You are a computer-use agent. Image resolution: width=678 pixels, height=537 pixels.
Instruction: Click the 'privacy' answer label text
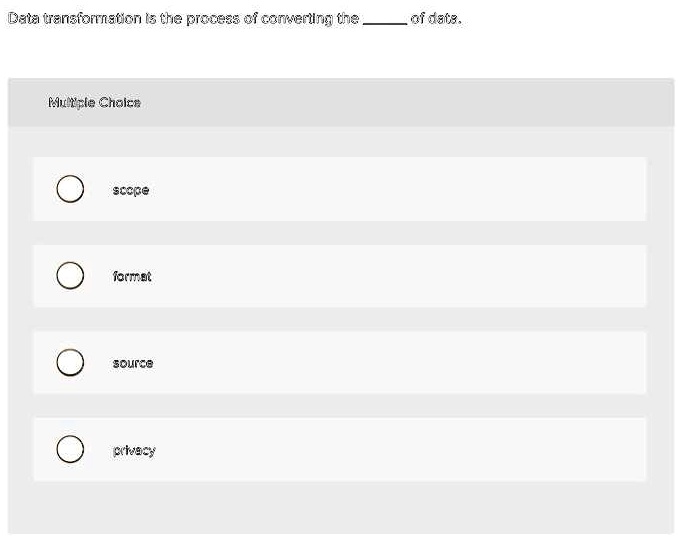click(134, 450)
